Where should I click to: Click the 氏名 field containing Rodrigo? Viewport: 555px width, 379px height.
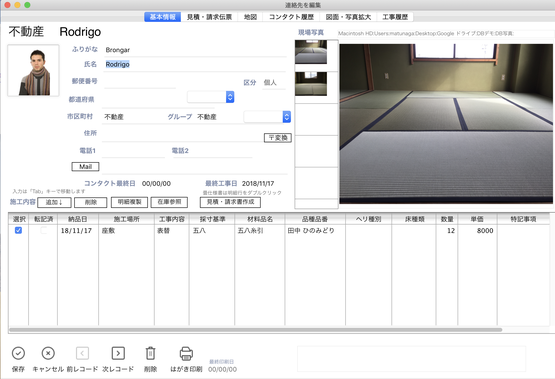(195, 64)
